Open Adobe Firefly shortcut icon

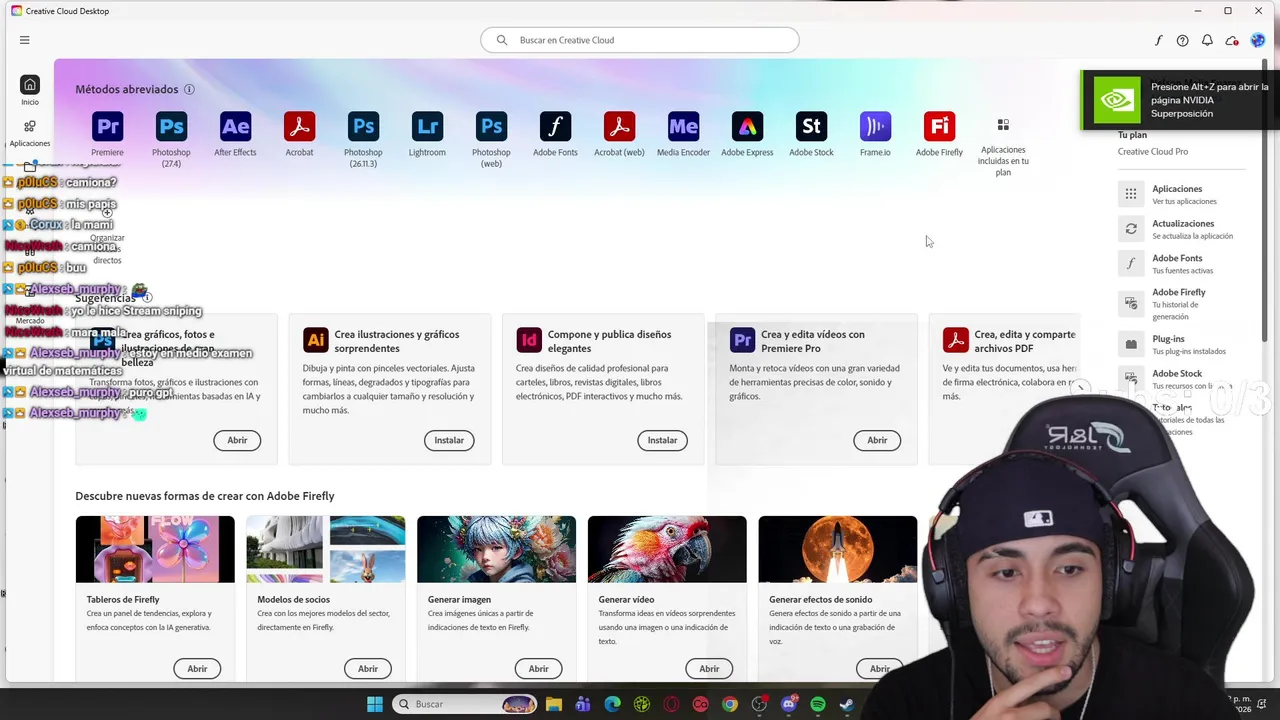[x=939, y=127]
